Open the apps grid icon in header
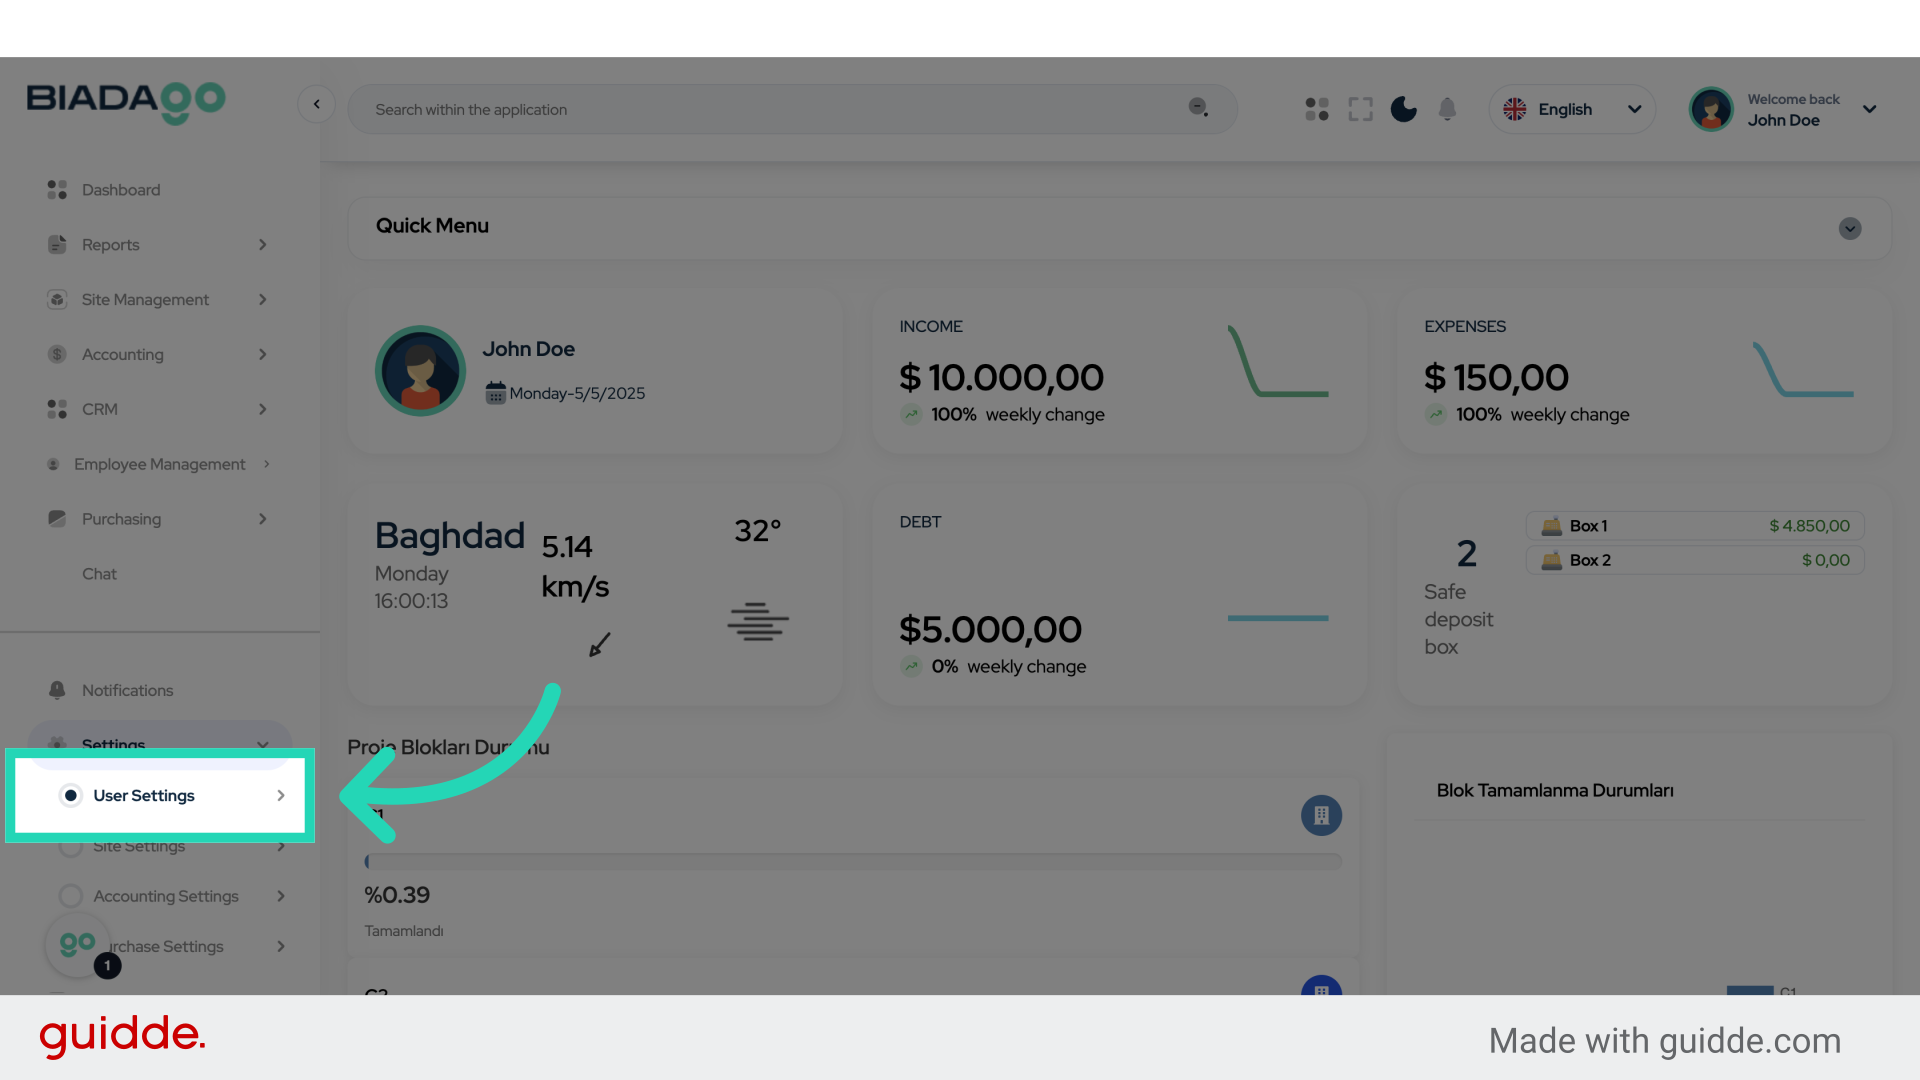This screenshot has width=1920, height=1080. tap(1317, 109)
